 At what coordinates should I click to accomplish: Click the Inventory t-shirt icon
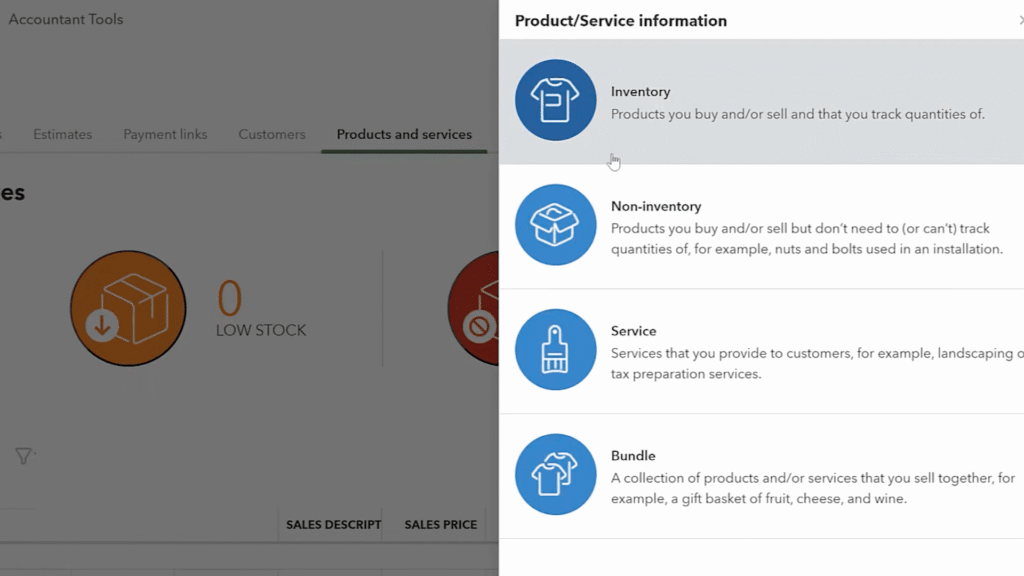(555, 100)
